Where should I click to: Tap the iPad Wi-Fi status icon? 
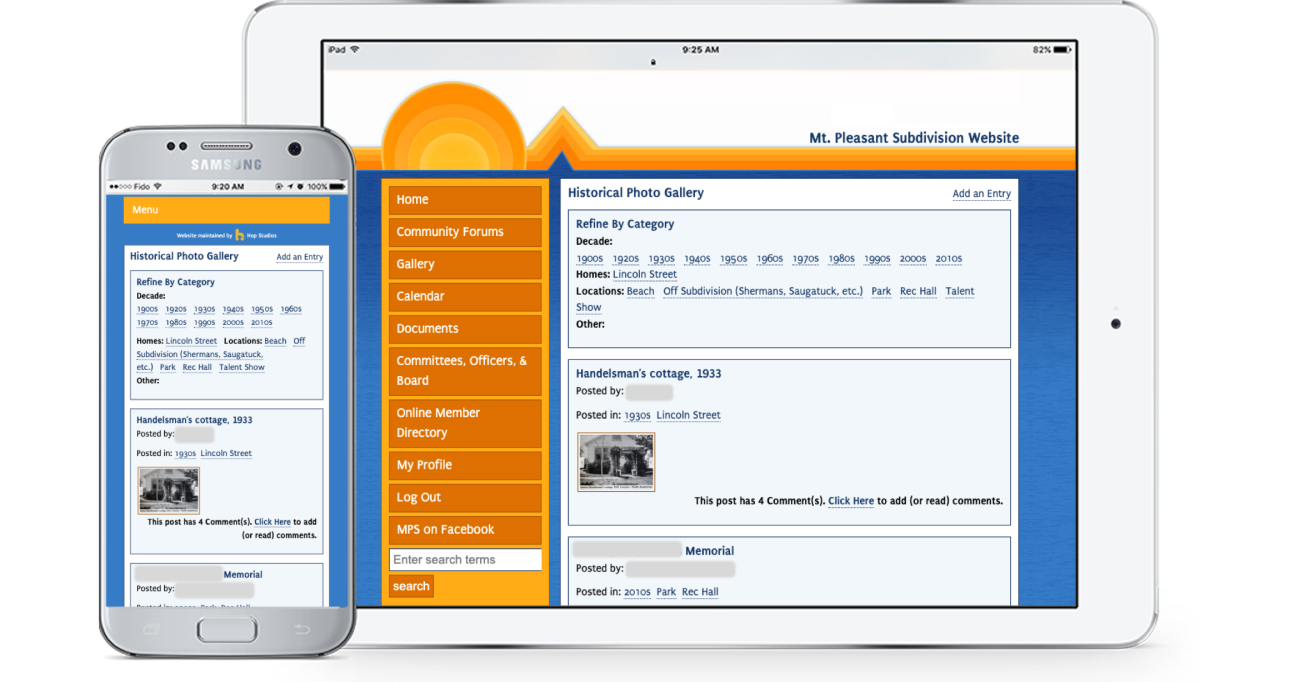tap(354, 49)
